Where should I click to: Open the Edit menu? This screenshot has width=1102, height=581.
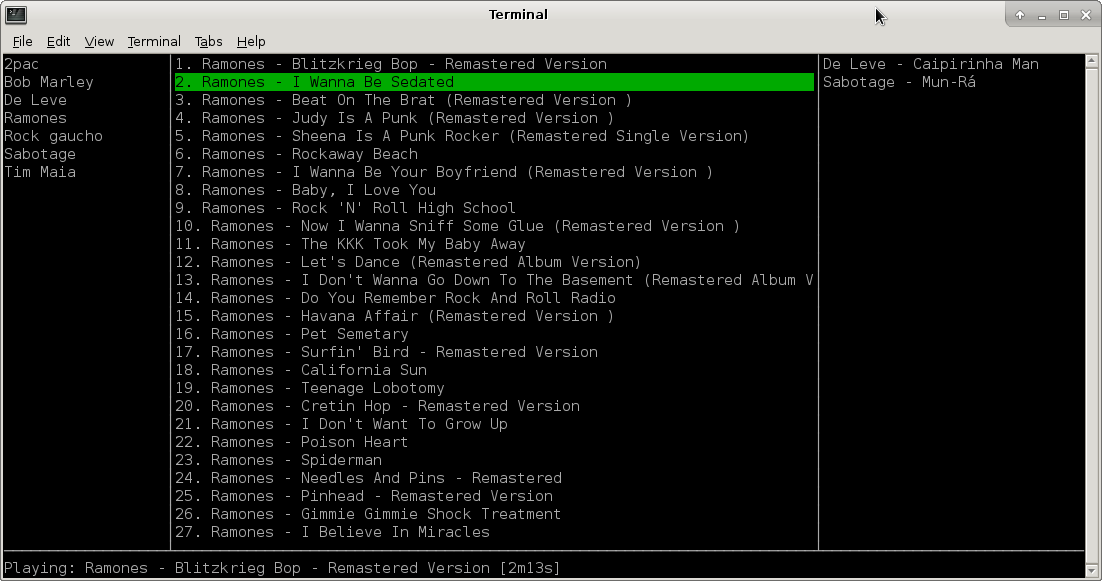(58, 41)
